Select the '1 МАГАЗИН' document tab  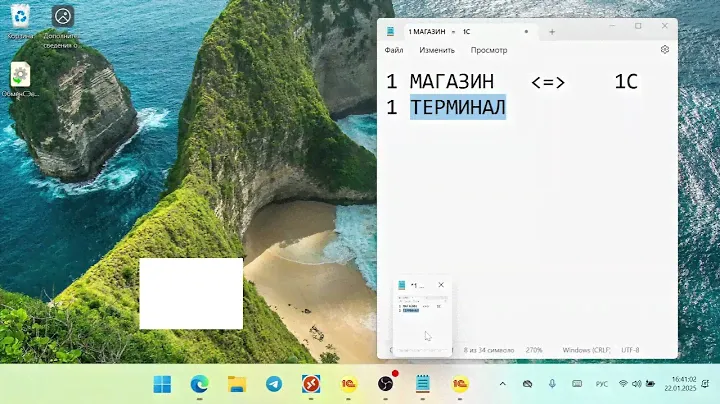[x=430, y=31]
